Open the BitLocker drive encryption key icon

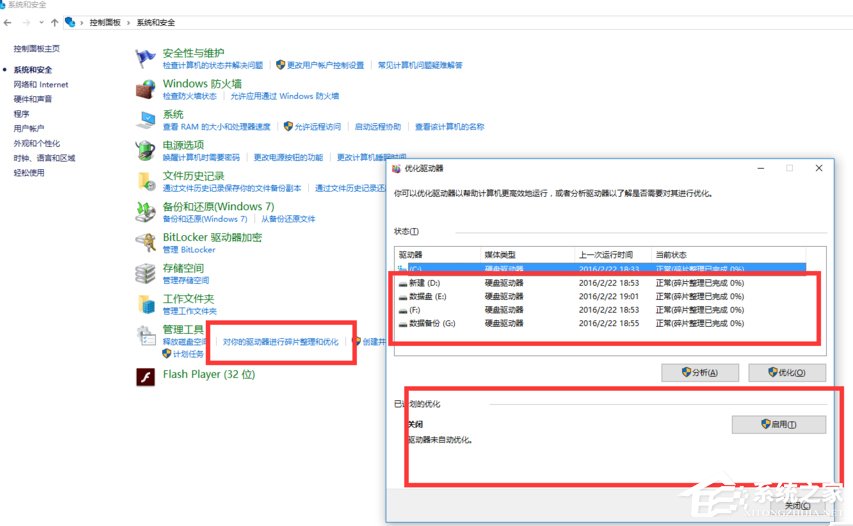146,242
